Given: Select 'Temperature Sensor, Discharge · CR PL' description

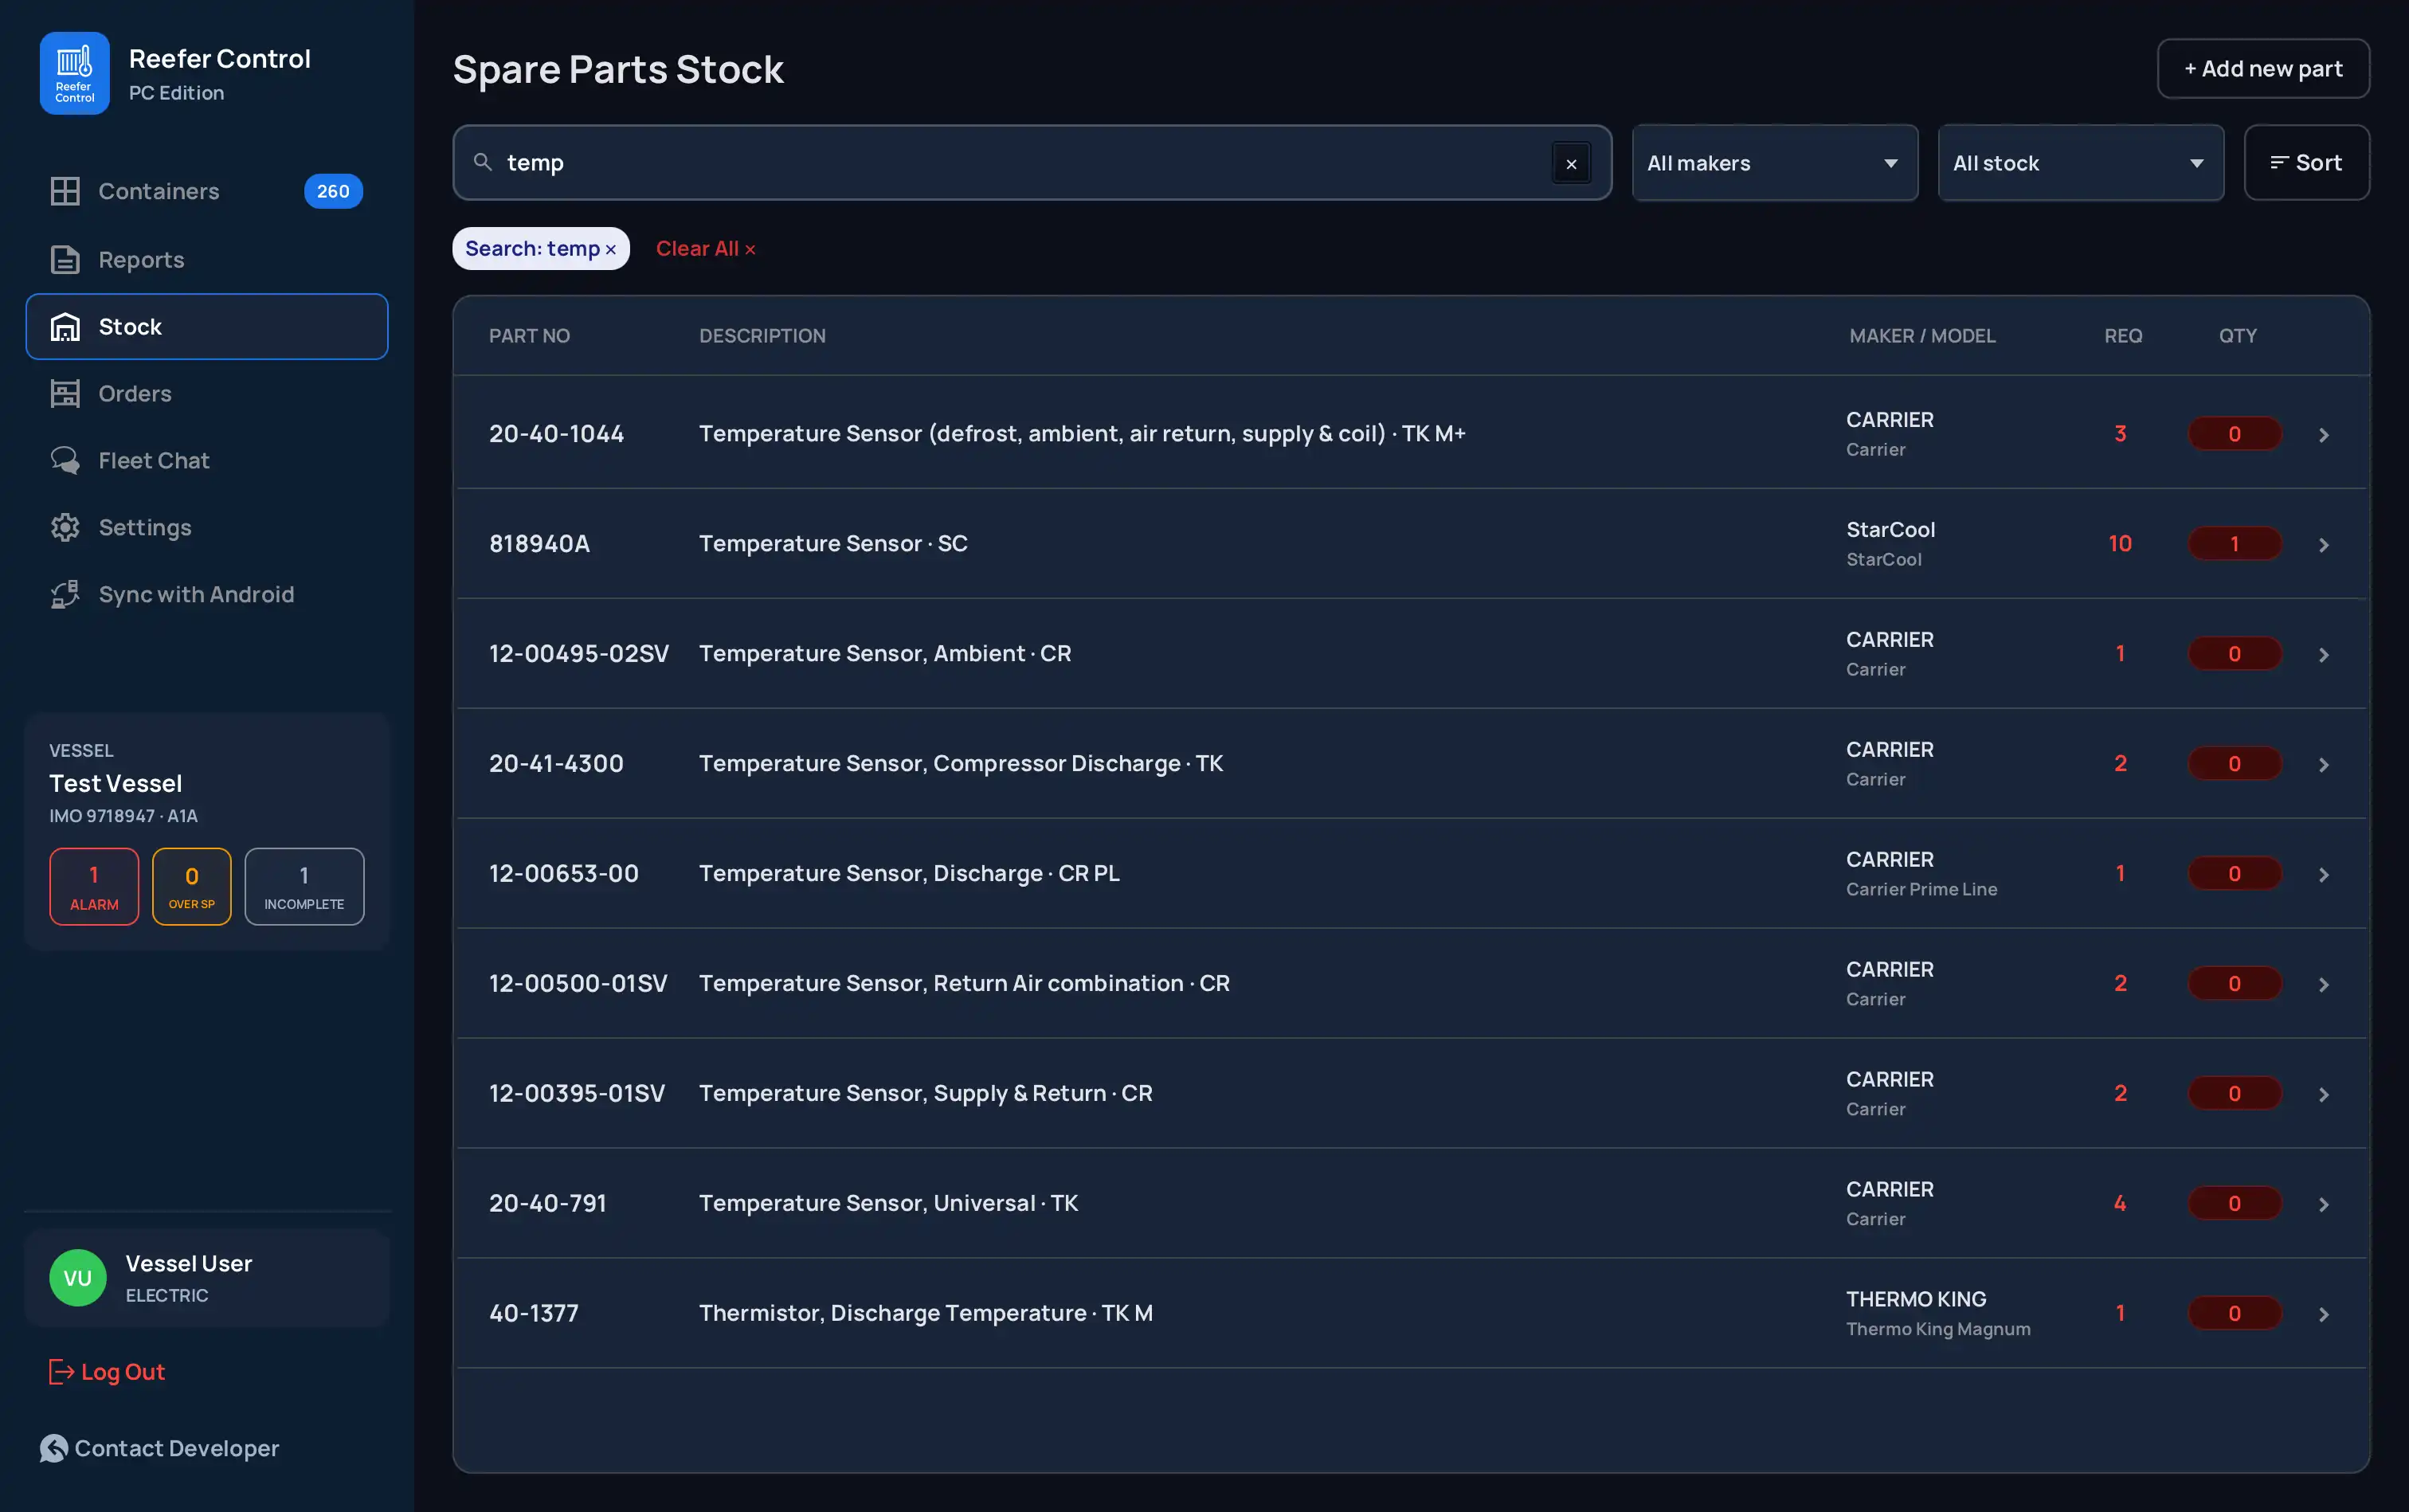Looking at the screenshot, I should [909, 874].
